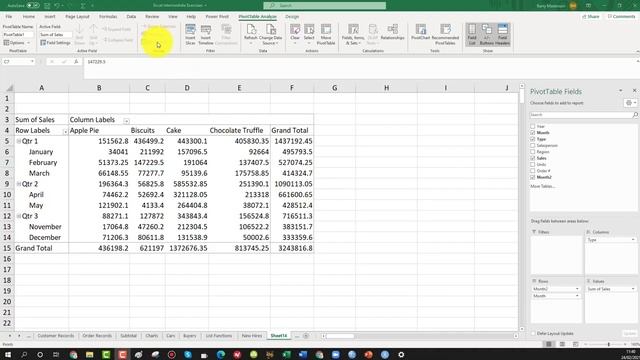Open the Customer Records sheet
This screenshot has height=360, width=640.
point(56,336)
